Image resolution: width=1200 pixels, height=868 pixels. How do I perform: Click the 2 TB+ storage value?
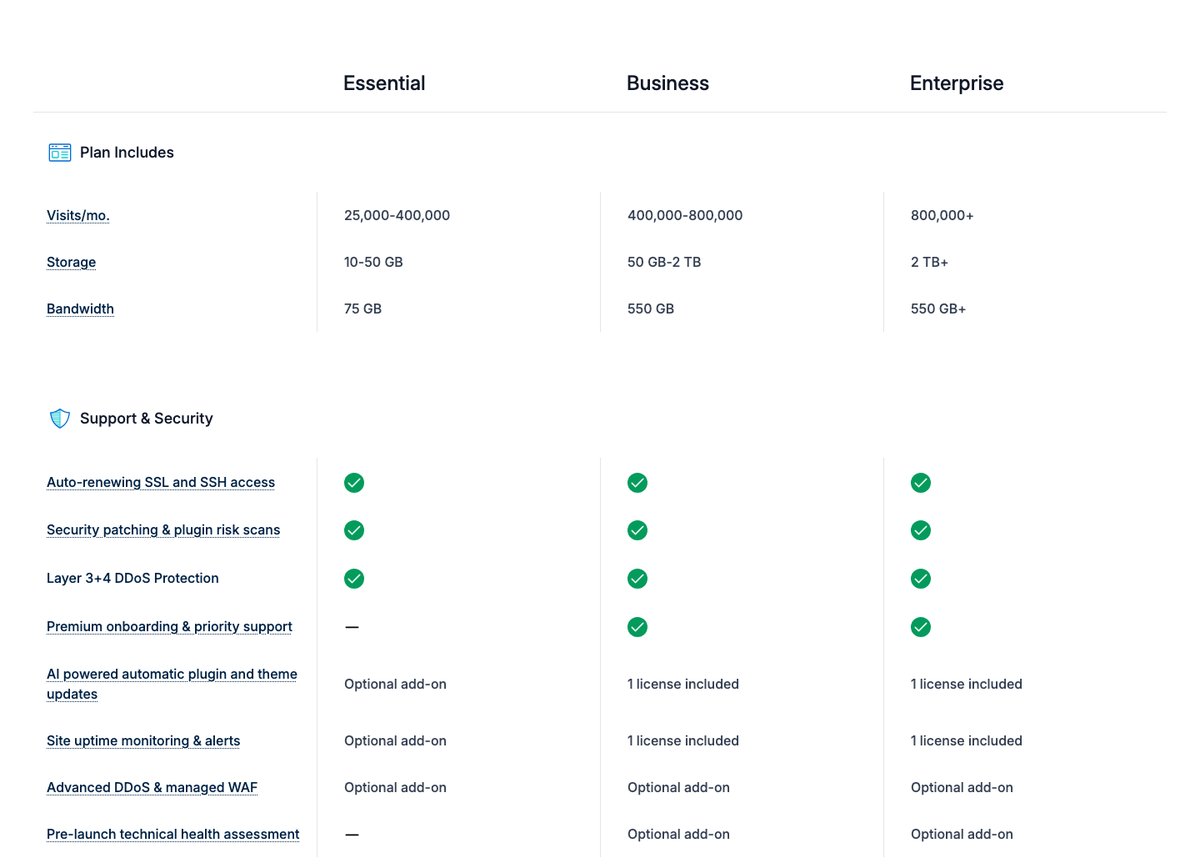(930, 262)
